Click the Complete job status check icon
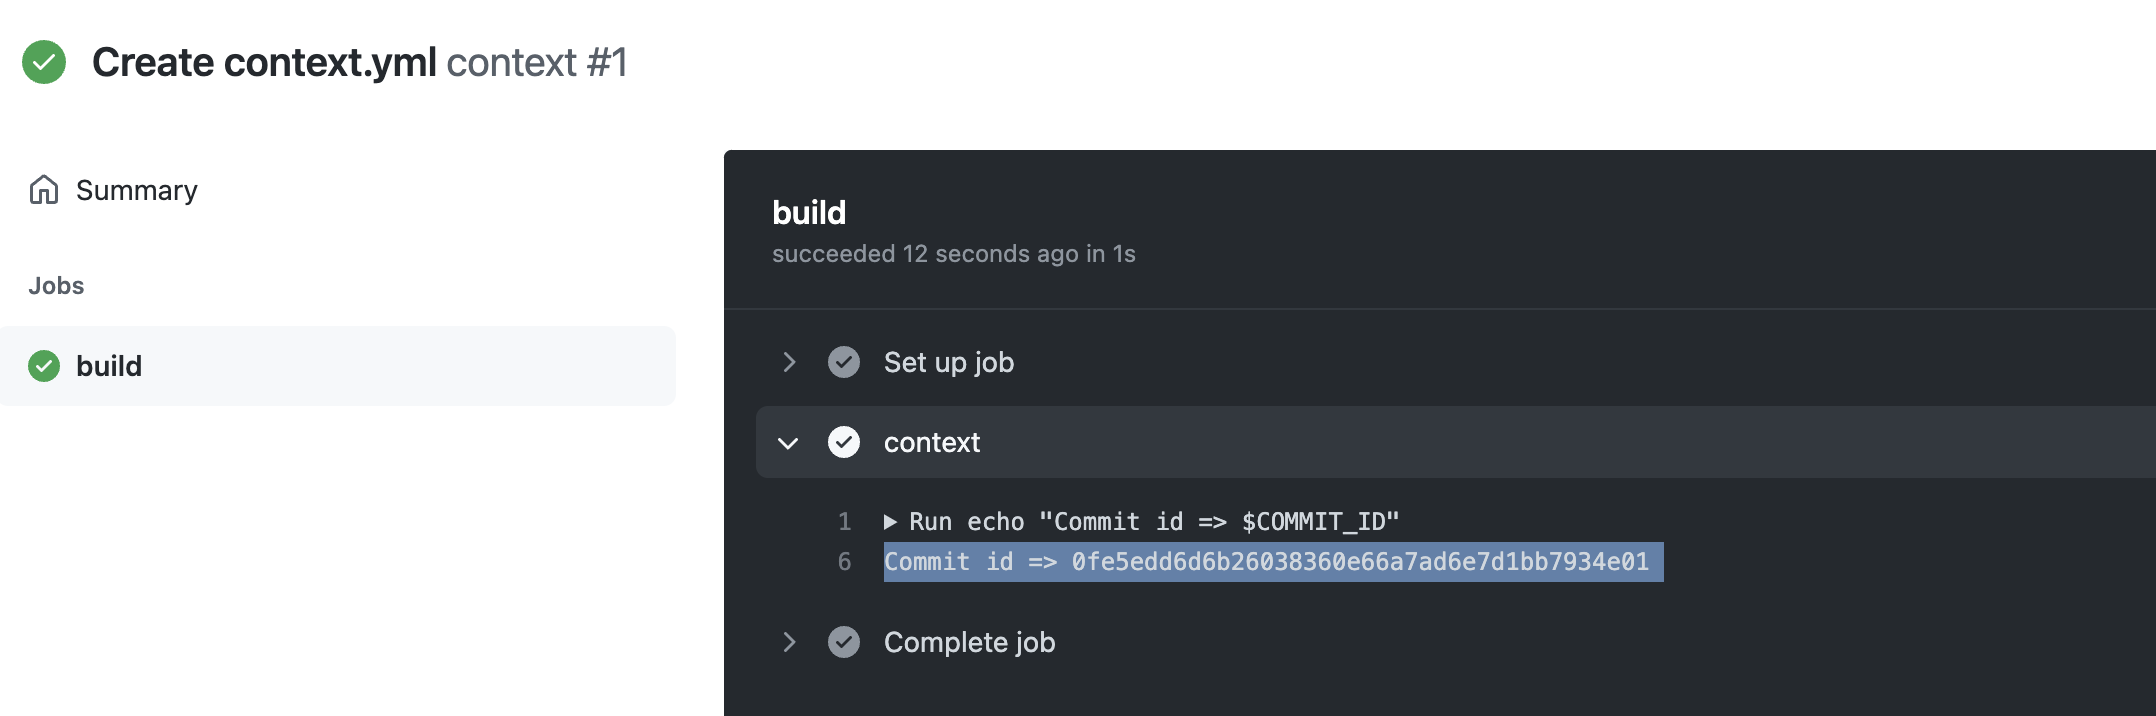2156x716 pixels. (x=844, y=642)
